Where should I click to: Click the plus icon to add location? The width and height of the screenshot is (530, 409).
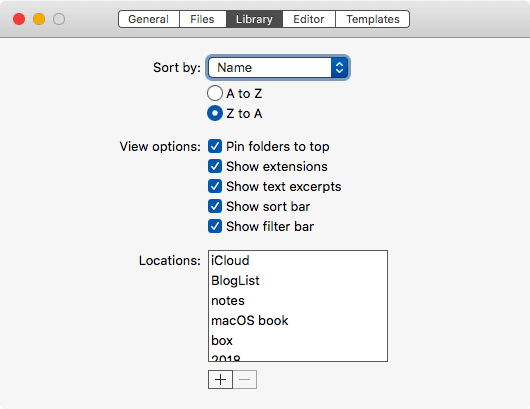coord(220,379)
